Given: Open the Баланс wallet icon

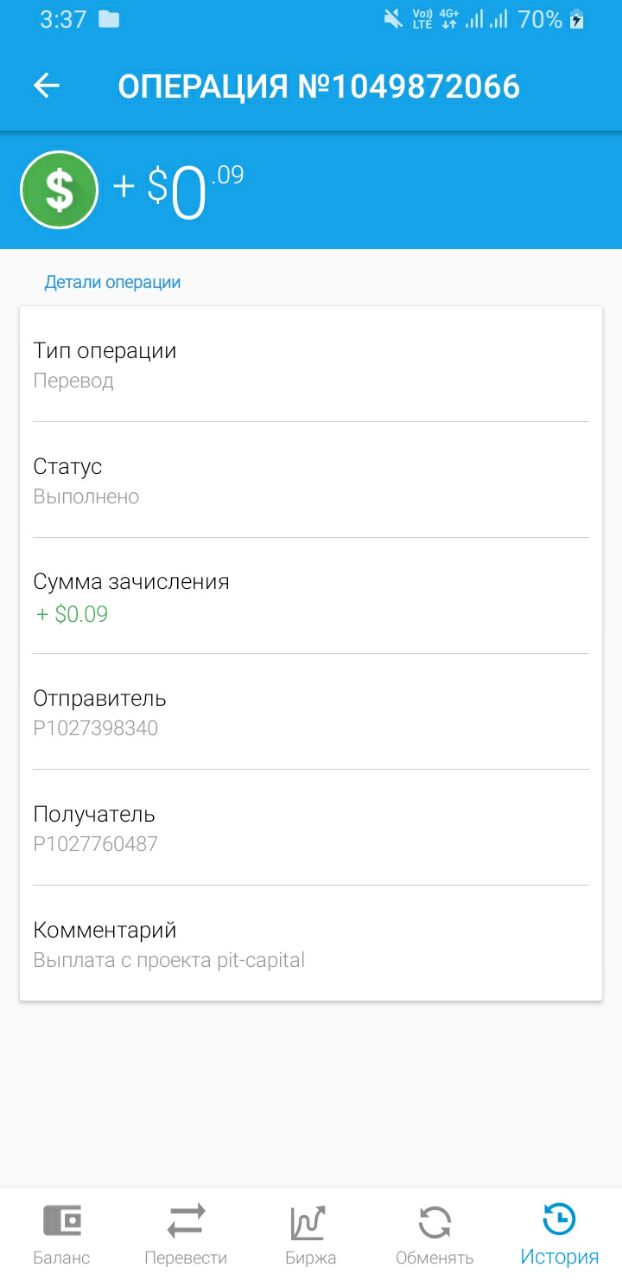Looking at the screenshot, I should coord(62,1221).
